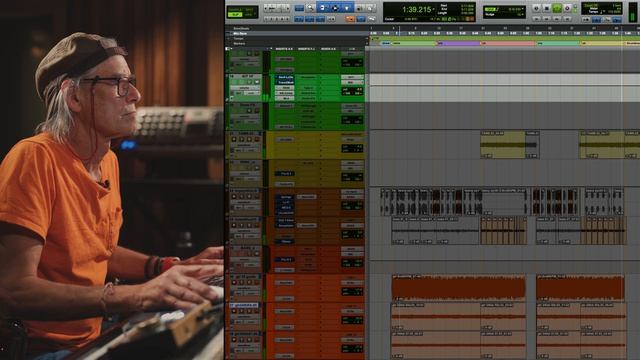
Task: Open the track view selector on upper yellow track
Action: (x=244, y=145)
